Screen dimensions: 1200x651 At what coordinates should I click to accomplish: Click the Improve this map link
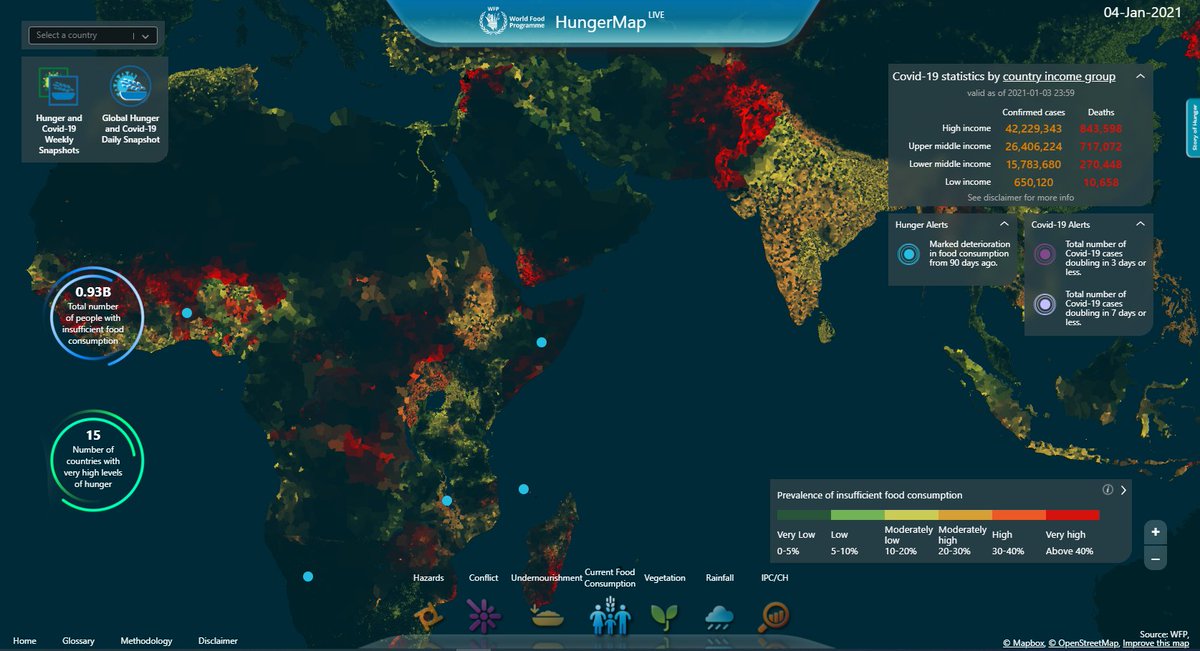pyautogui.click(x=1157, y=643)
